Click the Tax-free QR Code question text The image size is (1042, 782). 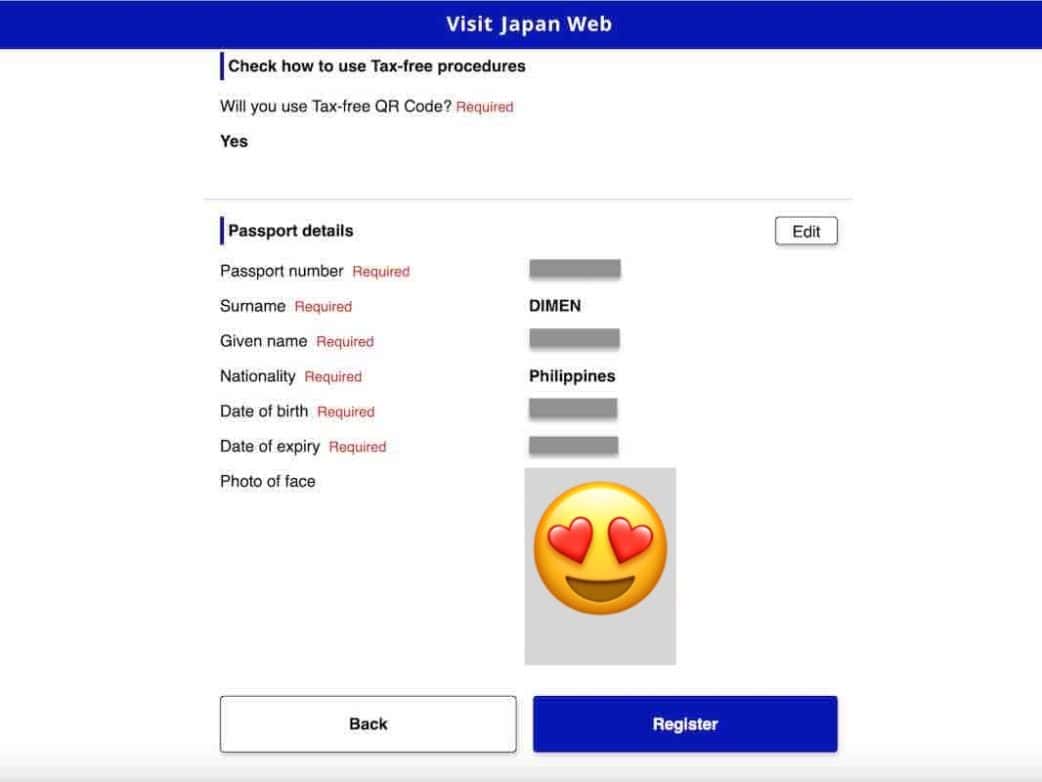coord(336,106)
